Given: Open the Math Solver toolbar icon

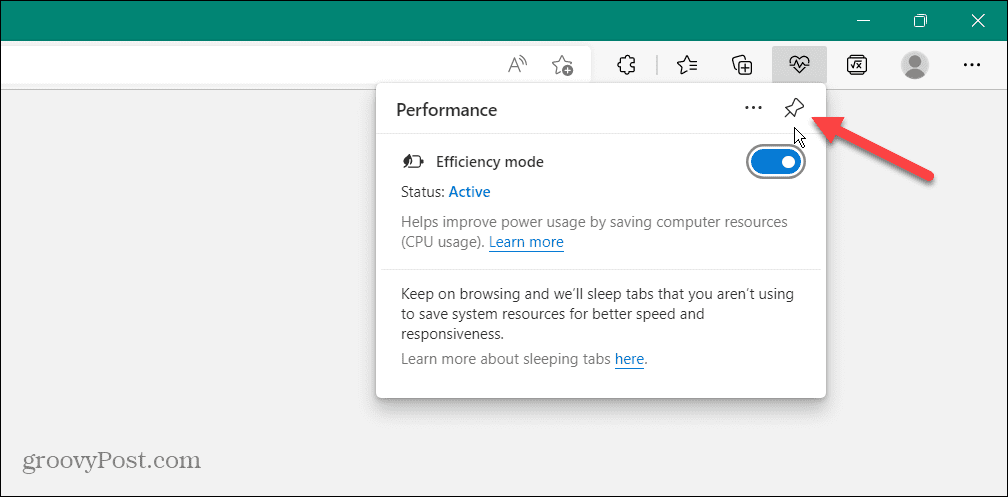Looking at the screenshot, I should tap(856, 65).
